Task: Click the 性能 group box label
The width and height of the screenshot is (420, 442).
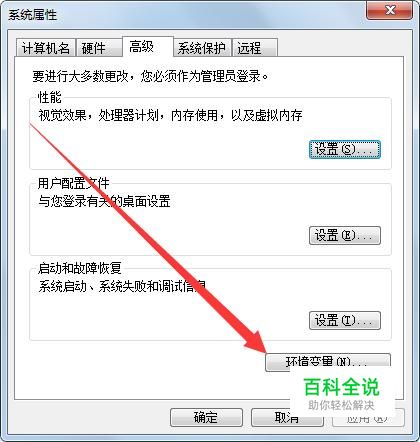Action: (x=50, y=97)
